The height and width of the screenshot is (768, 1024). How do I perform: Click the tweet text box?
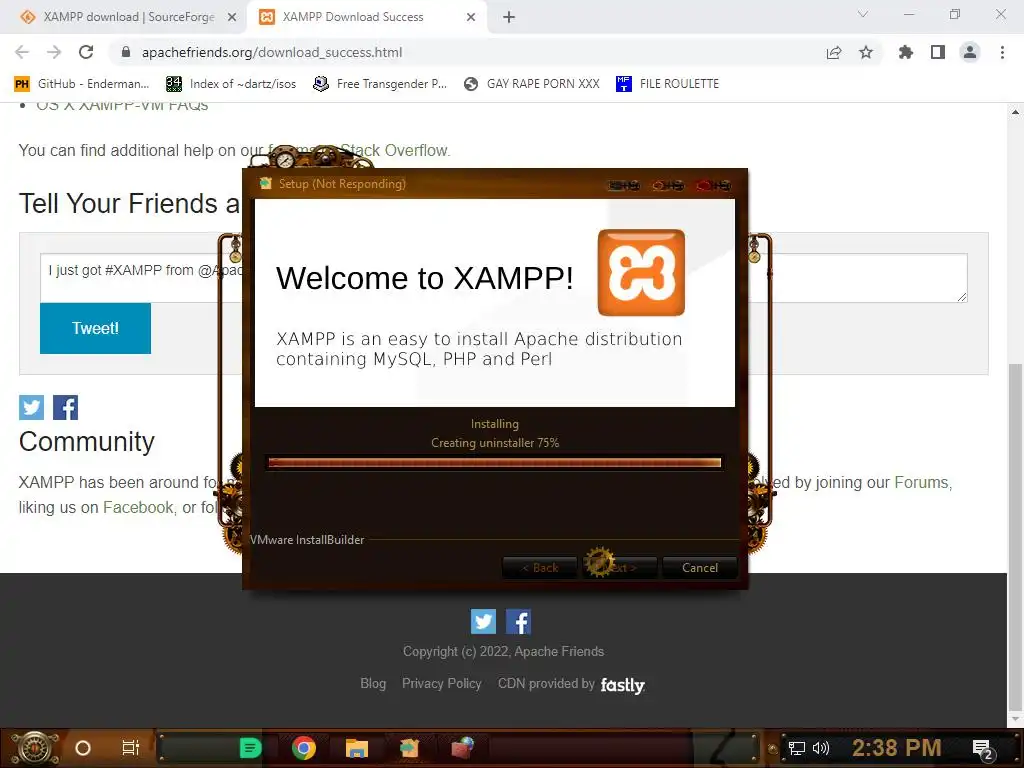[504, 278]
